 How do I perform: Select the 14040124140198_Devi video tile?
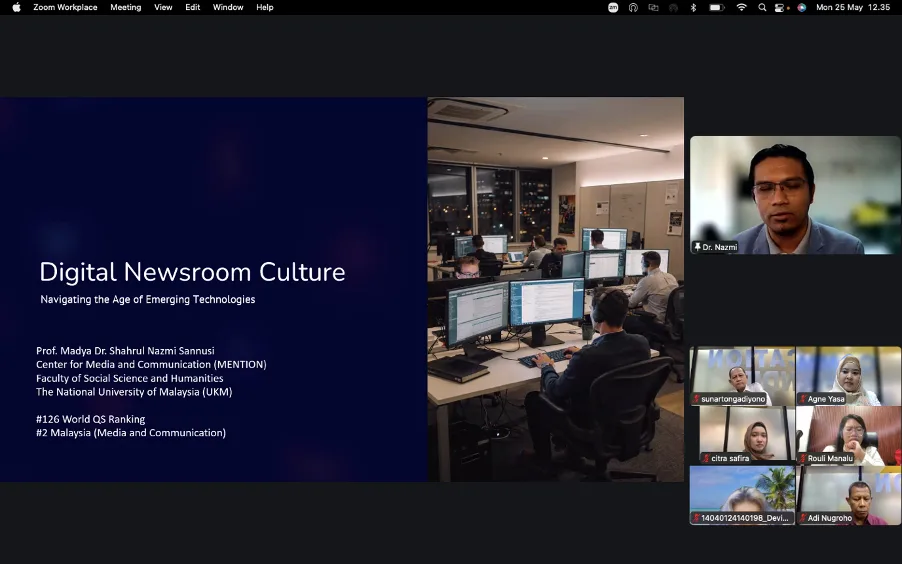coord(742,496)
